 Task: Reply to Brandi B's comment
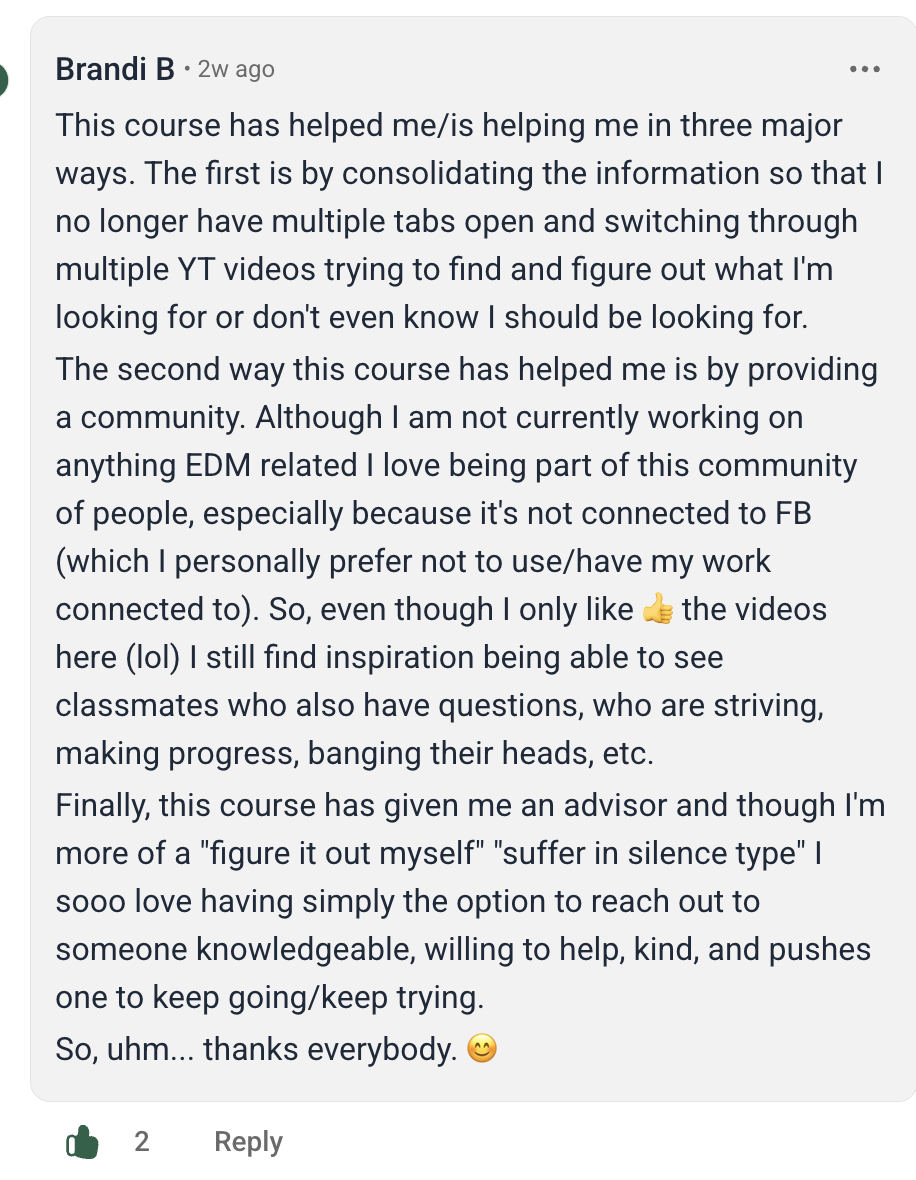click(x=248, y=1141)
